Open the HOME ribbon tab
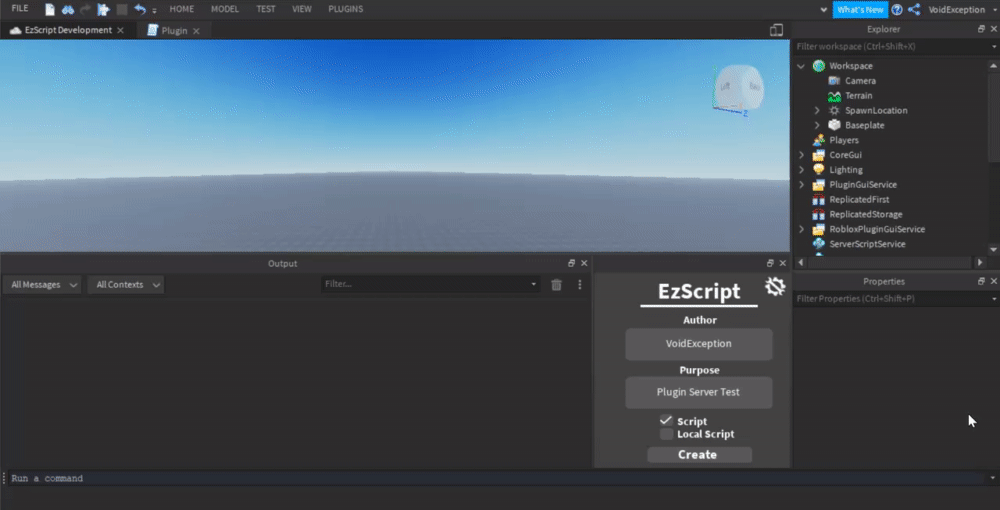The width and height of the screenshot is (1000, 510). coord(182,9)
